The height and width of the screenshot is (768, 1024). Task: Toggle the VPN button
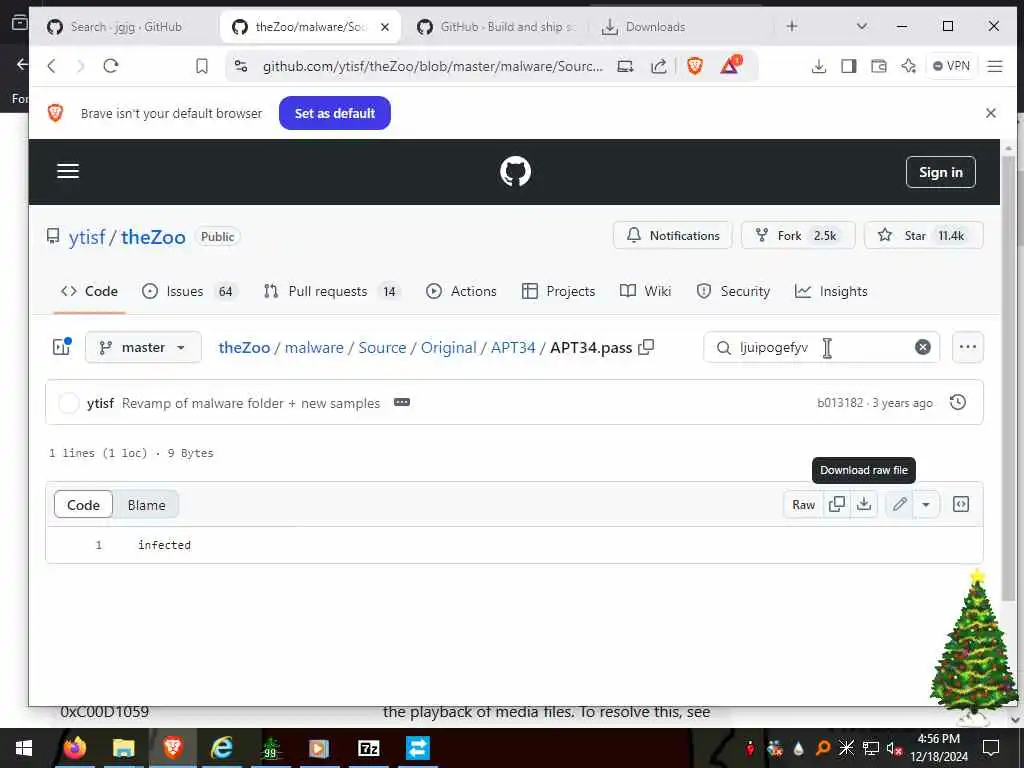point(952,66)
